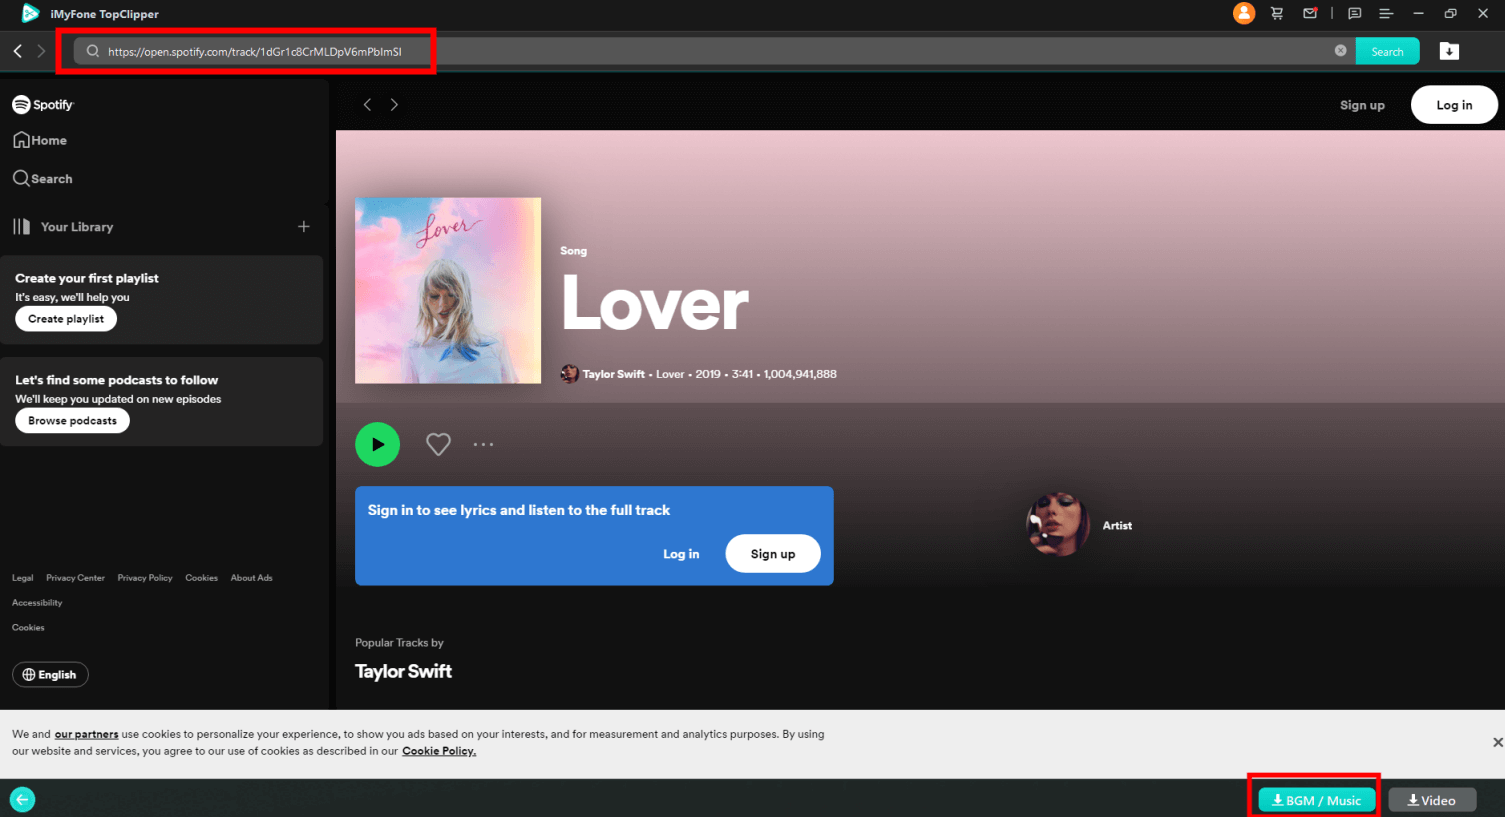Image resolution: width=1505 pixels, height=817 pixels.
Task: Open Spotify Search in sidebar
Action: [x=43, y=178]
